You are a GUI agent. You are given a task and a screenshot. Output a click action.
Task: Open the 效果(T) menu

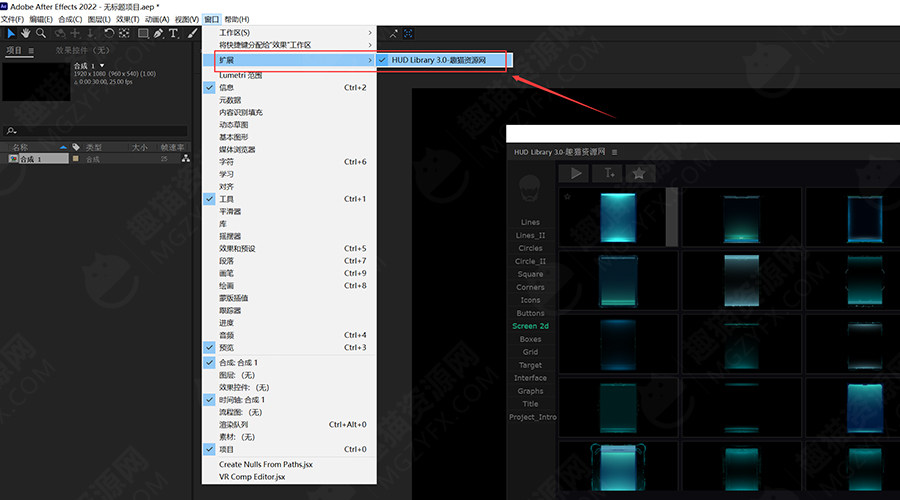point(127,19)
